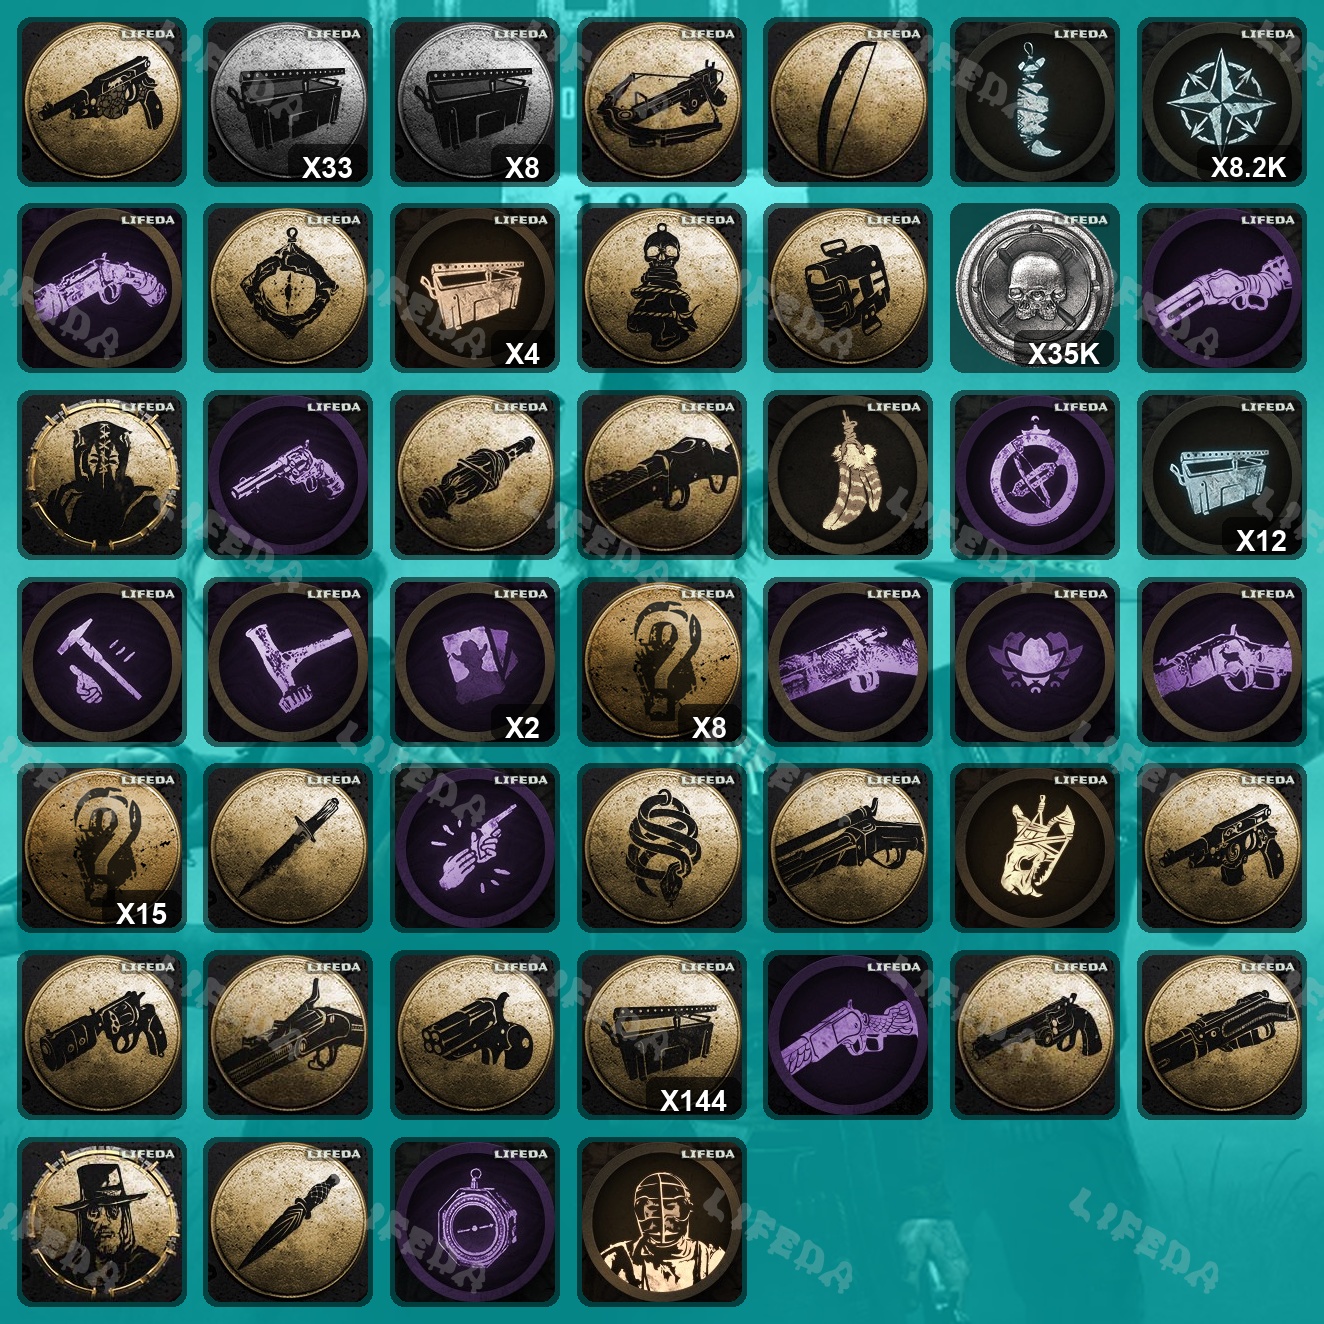Image resolution: width=1324 pixels, height=1324 pixels.
Task: Select the question mark icon labeled X15
Action: coord(102,848)
